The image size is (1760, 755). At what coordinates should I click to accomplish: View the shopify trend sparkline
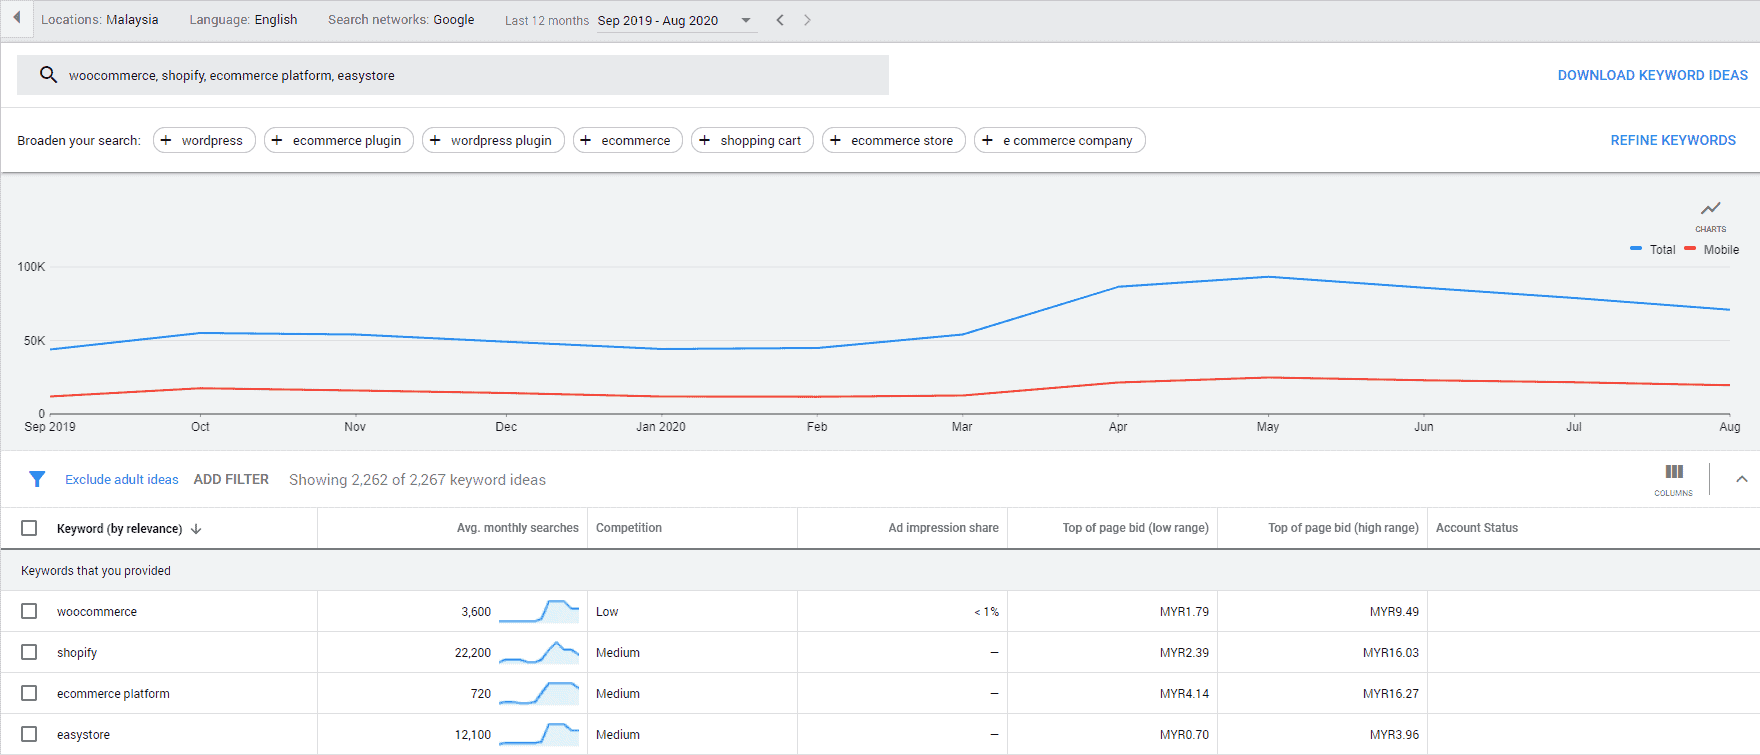click(539, 652)
